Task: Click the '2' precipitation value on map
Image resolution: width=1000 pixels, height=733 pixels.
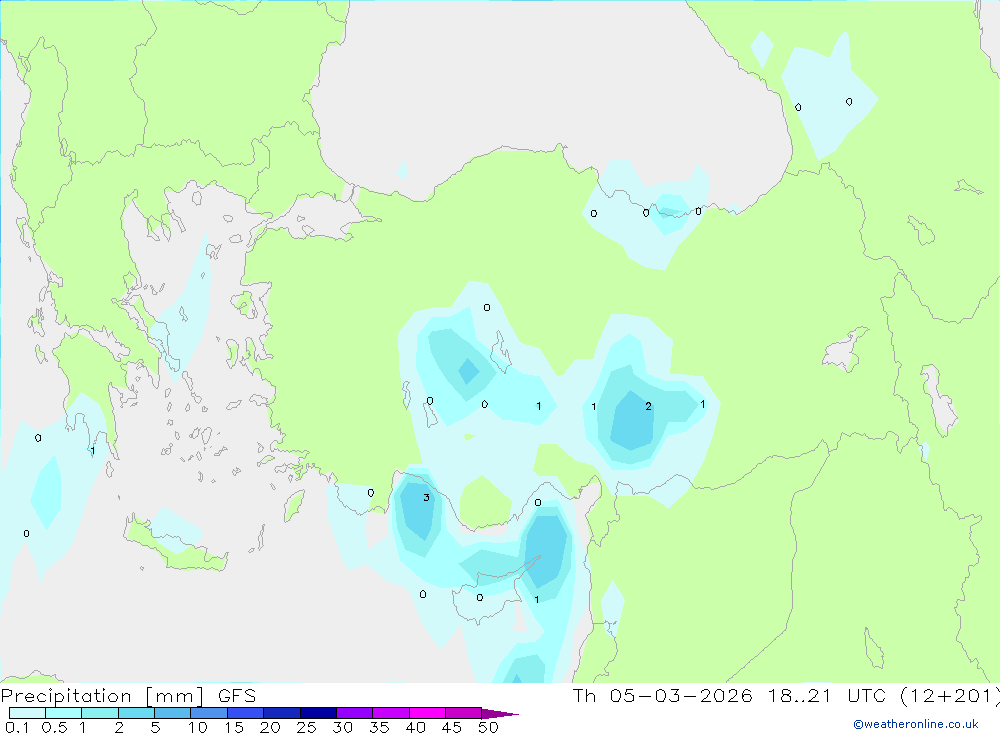Action: pos(648,406)
